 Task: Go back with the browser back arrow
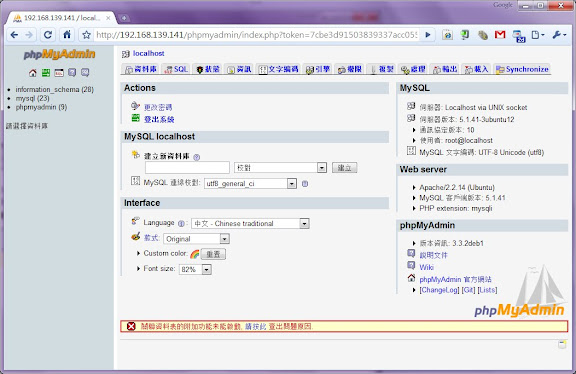pos(14,35)
